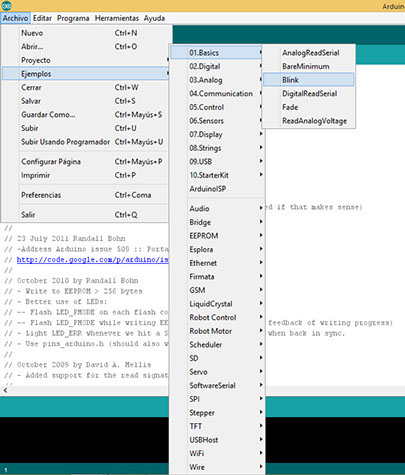The height and width of the screenshot is (475, 405).
Task: Expand the 07.Display submenu
Action: click(x=217, y=135)
